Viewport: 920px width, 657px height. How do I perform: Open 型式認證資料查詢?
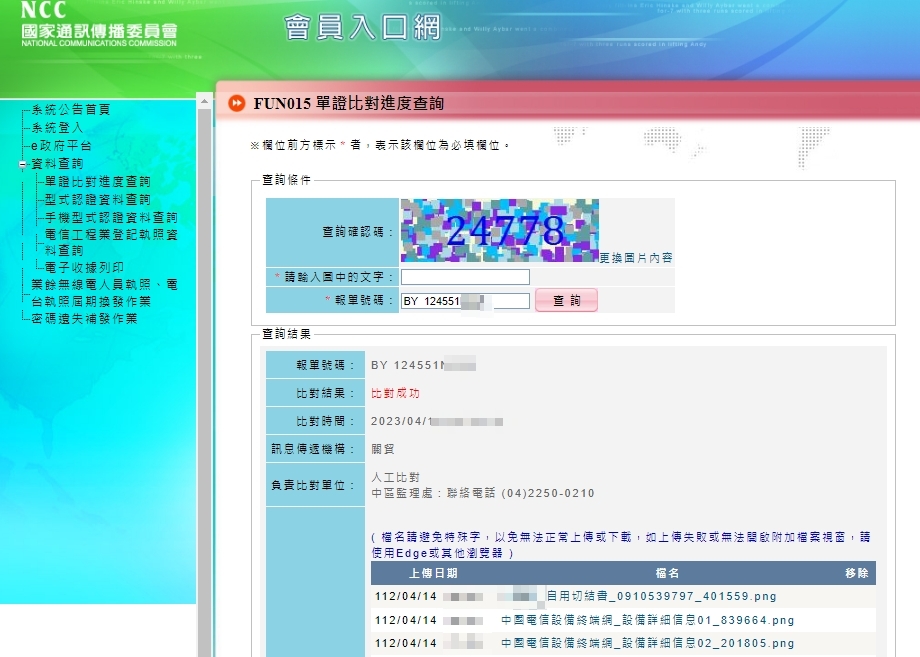[97, 200]
